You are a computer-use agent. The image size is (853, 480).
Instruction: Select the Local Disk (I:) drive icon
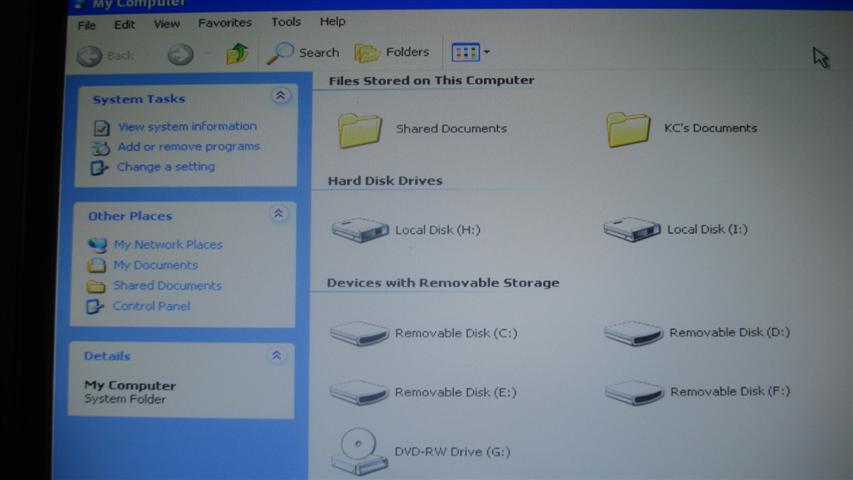pos(631,229)
